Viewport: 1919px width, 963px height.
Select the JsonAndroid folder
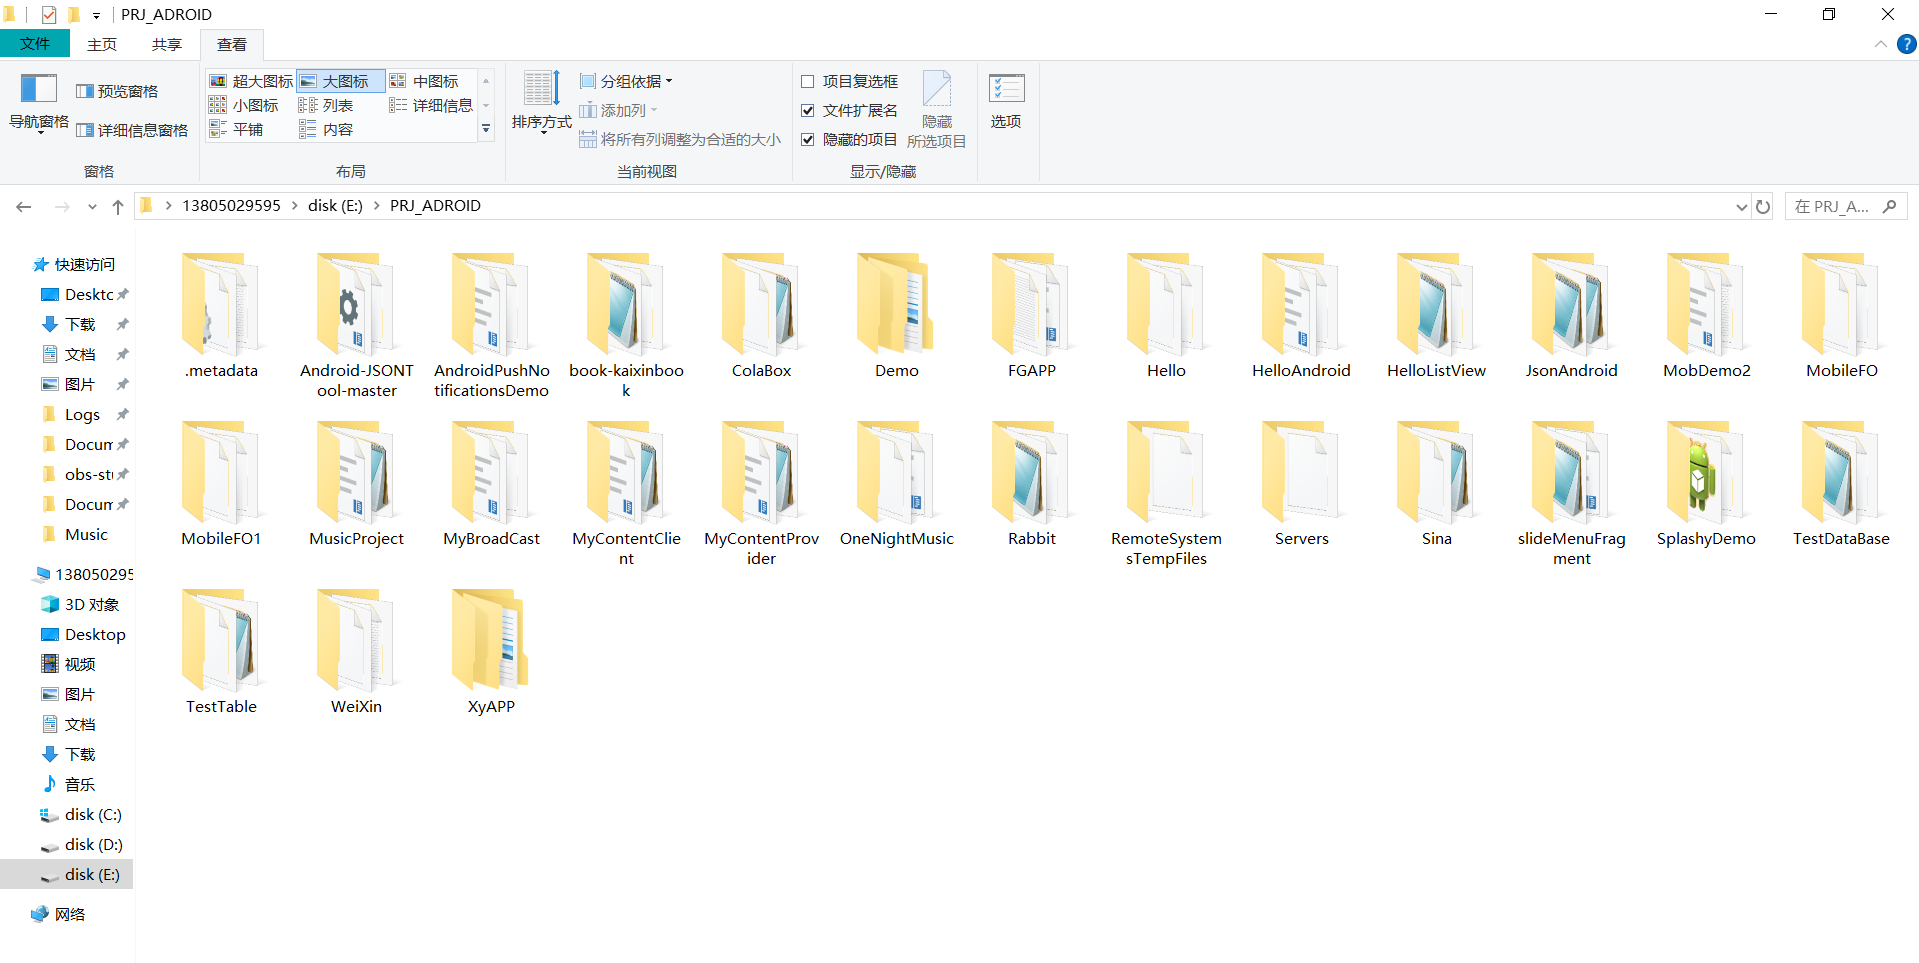tap(1571, 315)
